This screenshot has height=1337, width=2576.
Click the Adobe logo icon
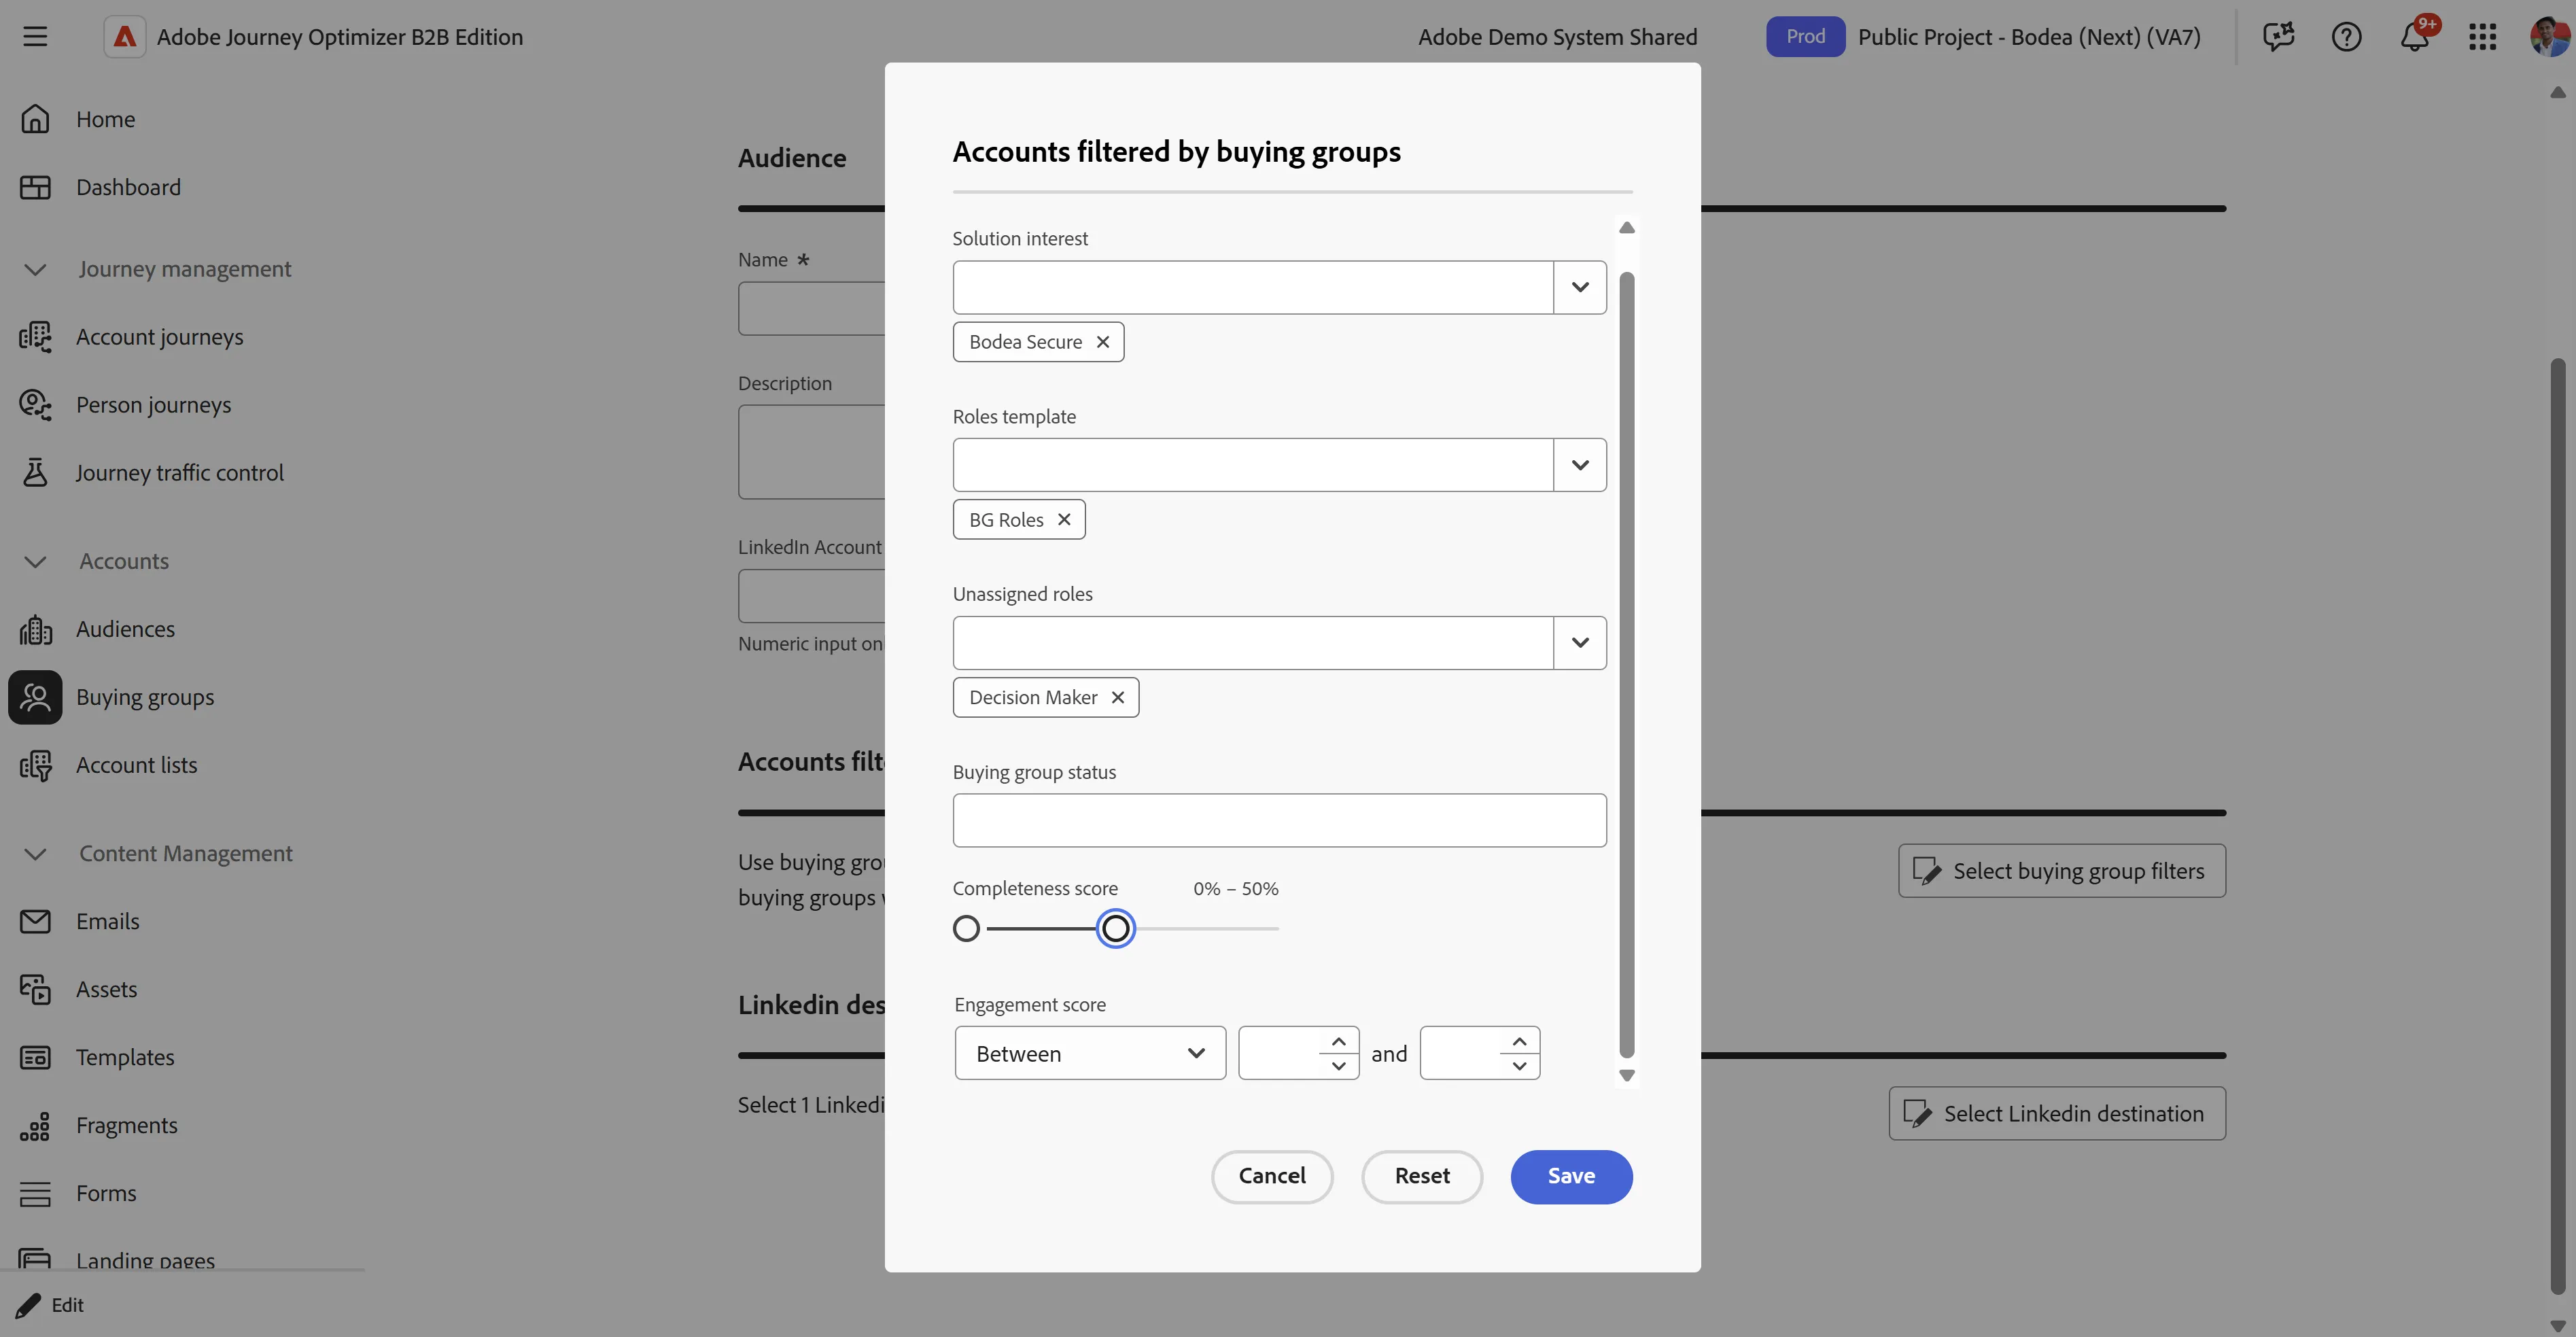pyautogui.click(x=125, y=37)
